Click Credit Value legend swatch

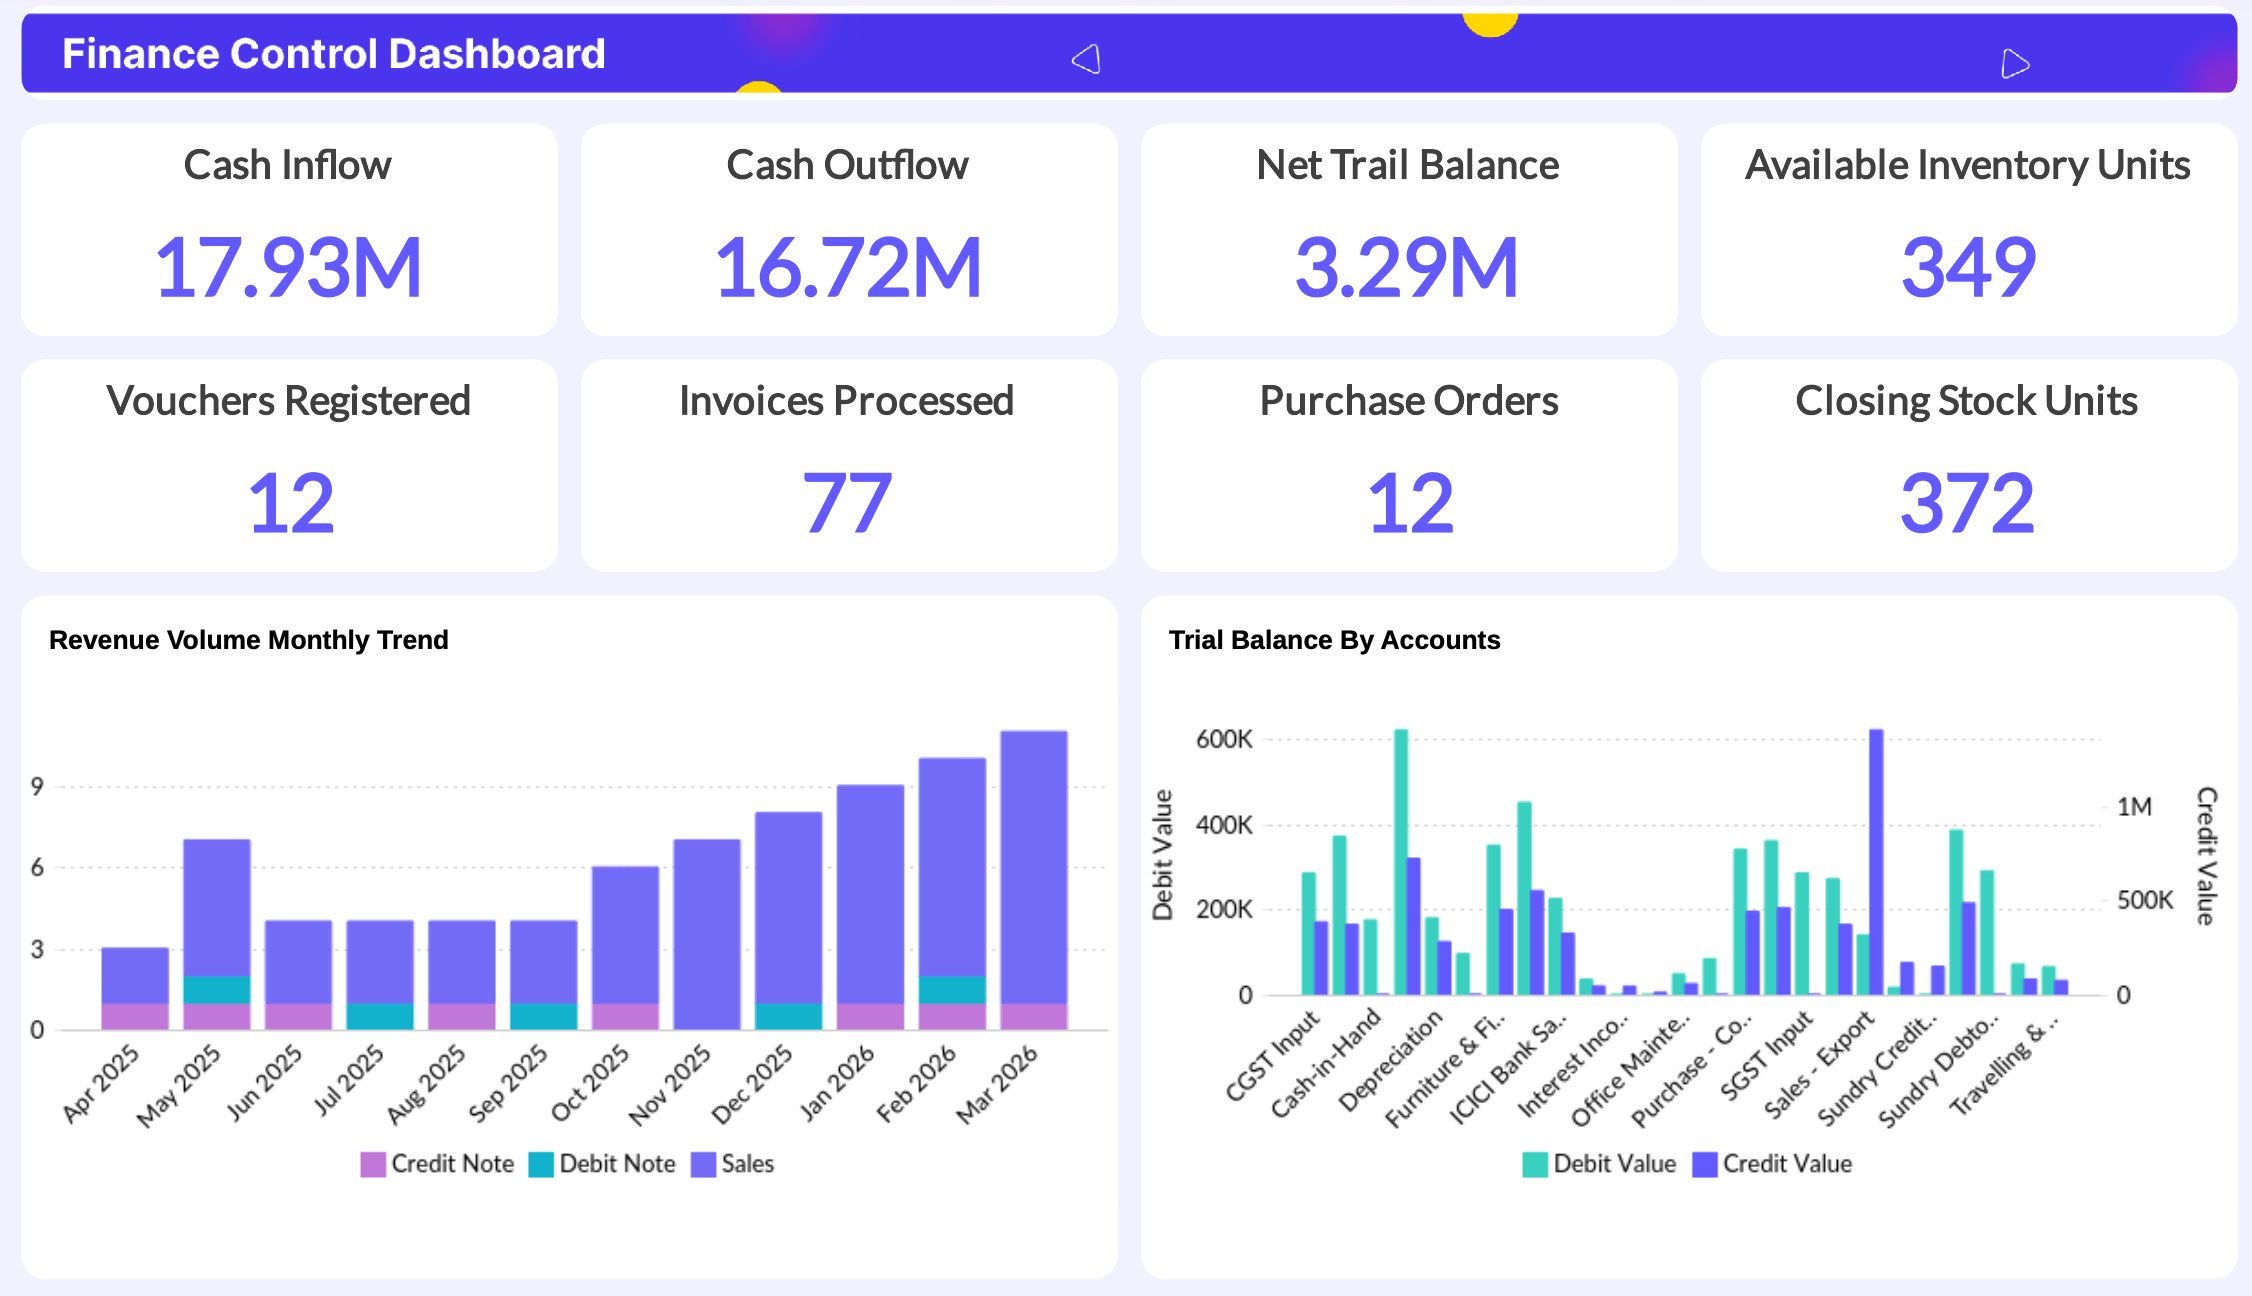1704,1164
